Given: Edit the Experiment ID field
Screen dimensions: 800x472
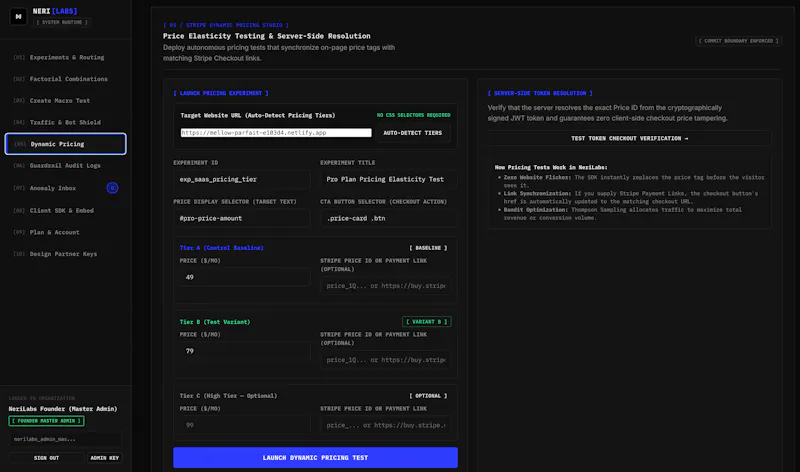Looking at the screenshot, I should (242, 180).
